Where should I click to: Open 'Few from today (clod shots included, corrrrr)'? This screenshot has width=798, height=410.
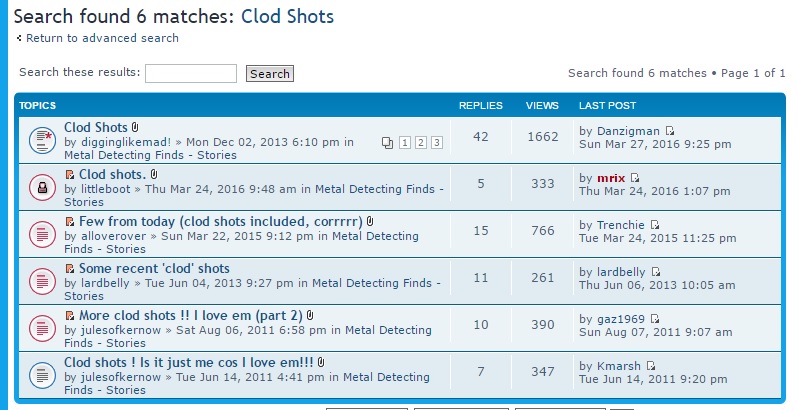[221, 221]
